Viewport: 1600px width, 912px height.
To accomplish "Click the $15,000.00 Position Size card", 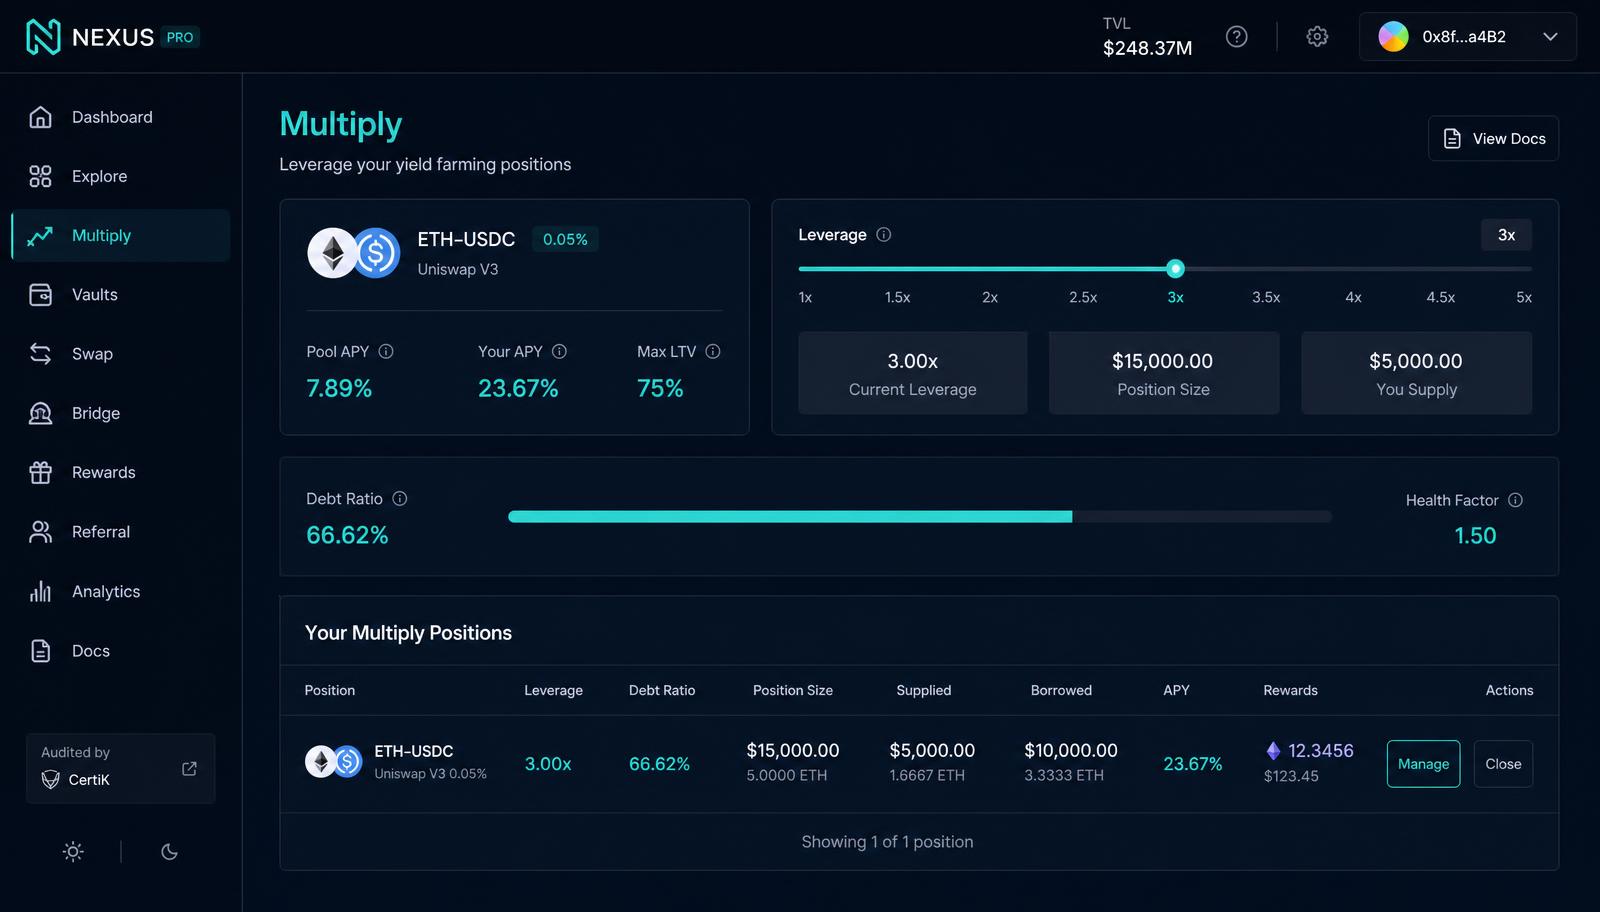I will click(x=1164, y=373).
